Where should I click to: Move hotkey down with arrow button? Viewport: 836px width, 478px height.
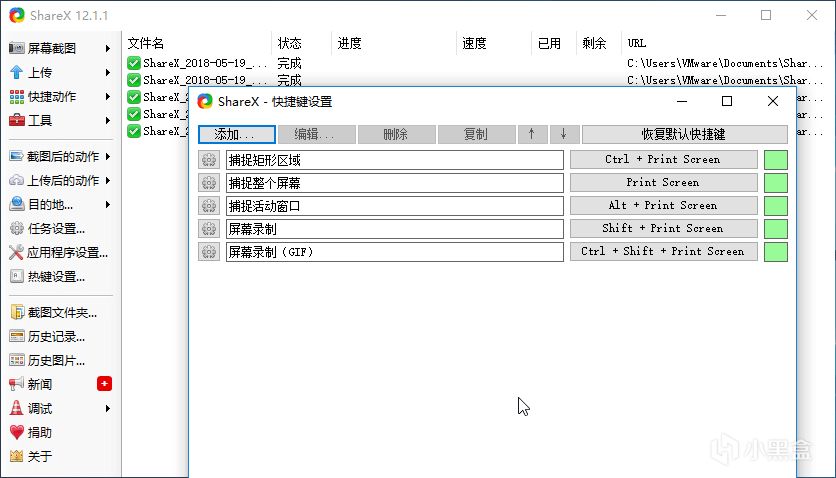pos(564,134)
